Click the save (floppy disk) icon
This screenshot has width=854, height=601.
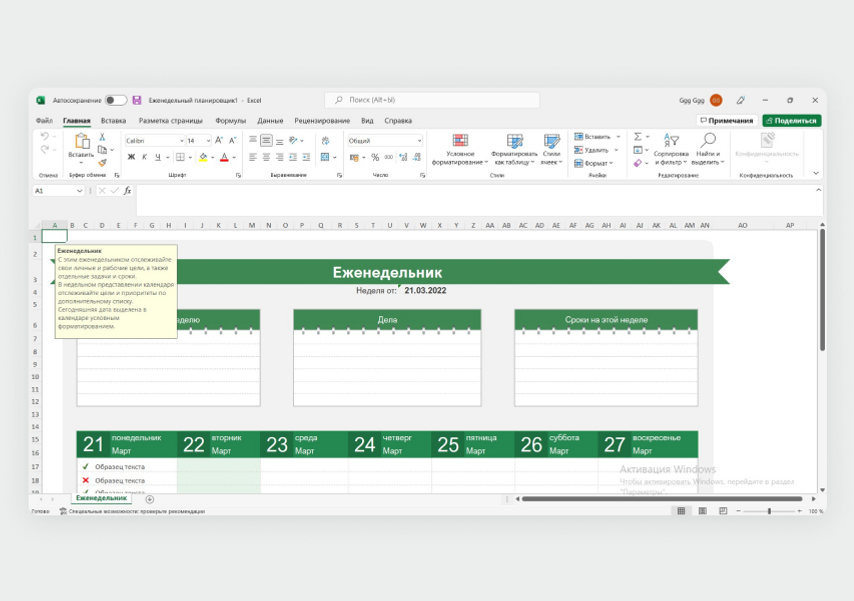pos(137,100)
